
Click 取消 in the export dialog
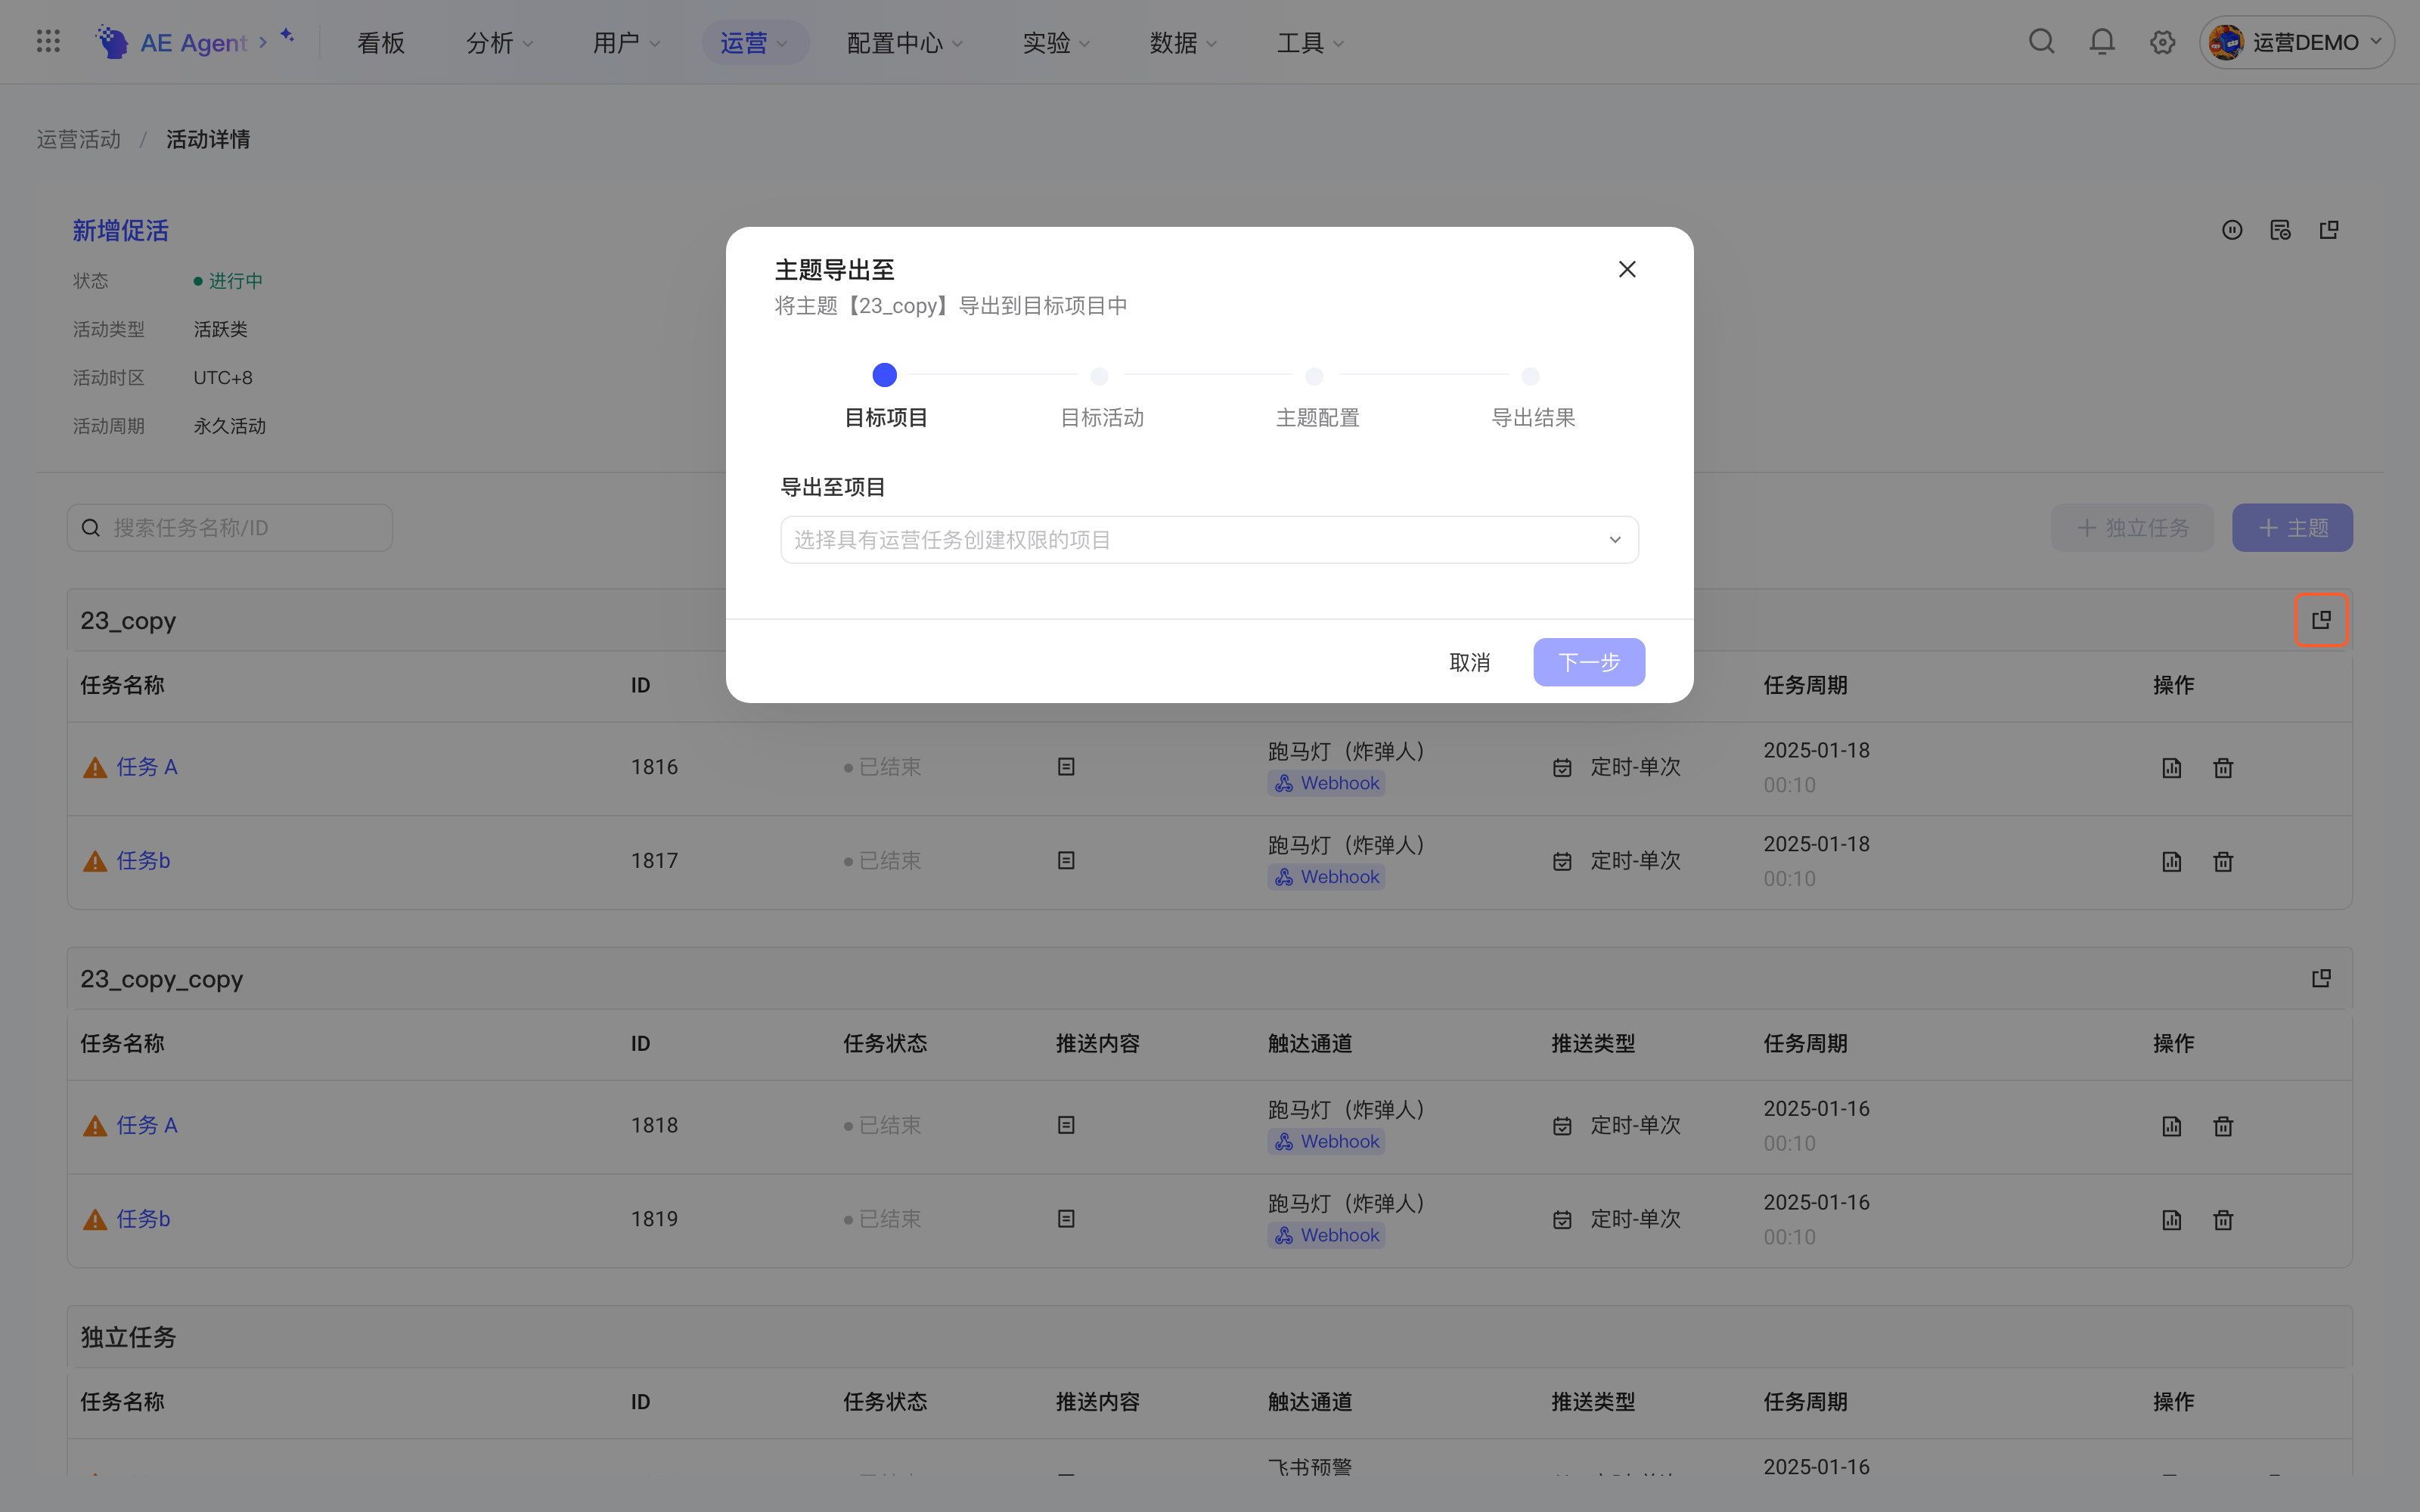pyautogui.click(x=1469, y=662)
